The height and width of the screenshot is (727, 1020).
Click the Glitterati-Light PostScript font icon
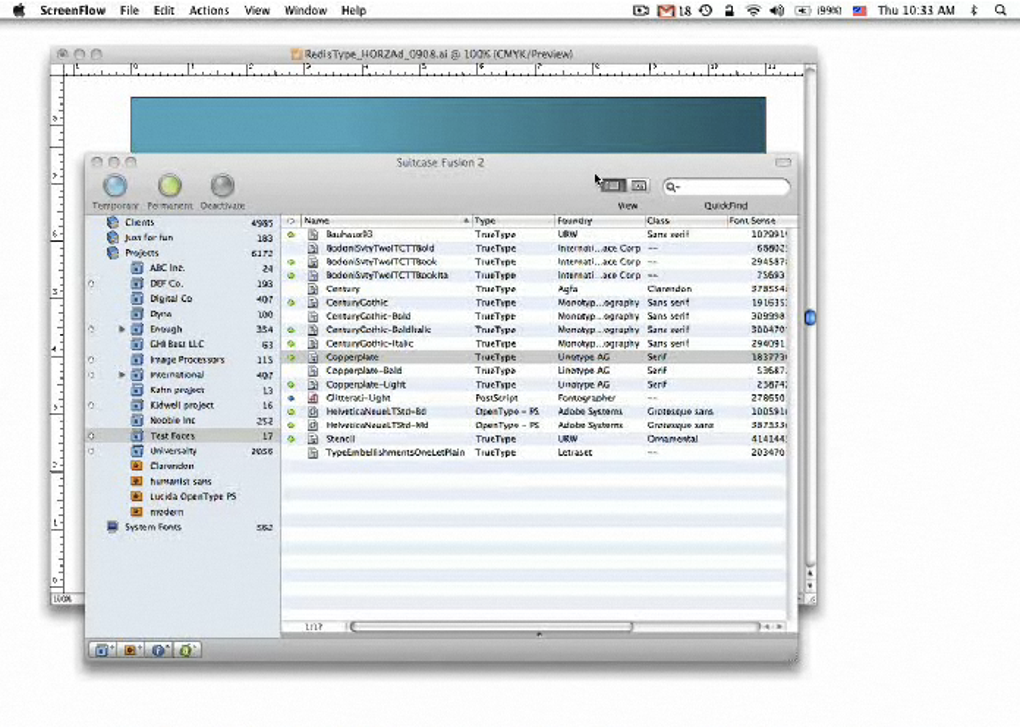click(313, 398)
